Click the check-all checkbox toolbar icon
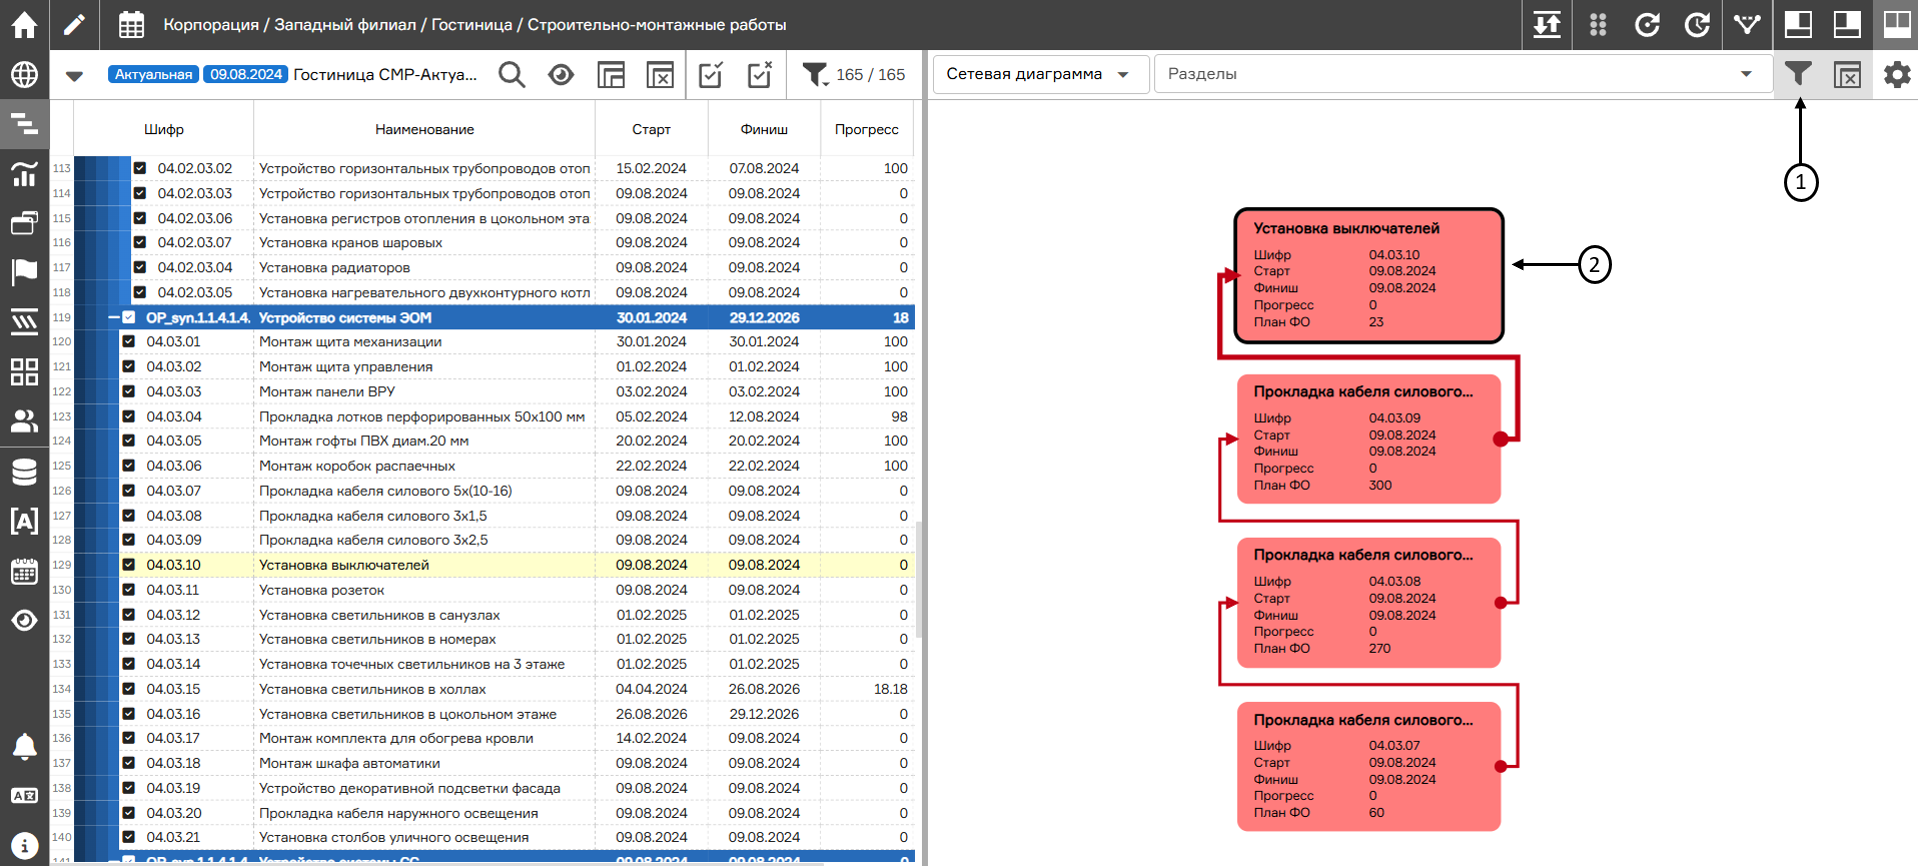 (x=711, y=74)
